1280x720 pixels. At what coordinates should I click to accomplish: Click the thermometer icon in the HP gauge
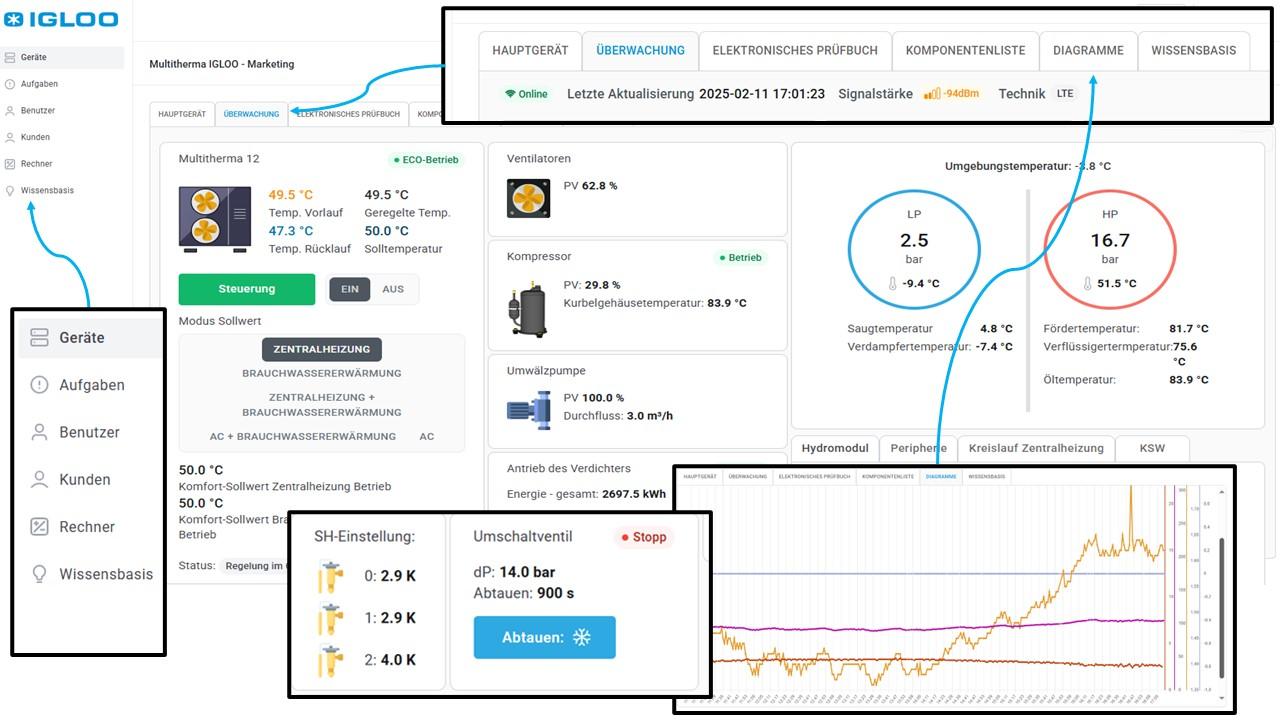pos(1089,284)
